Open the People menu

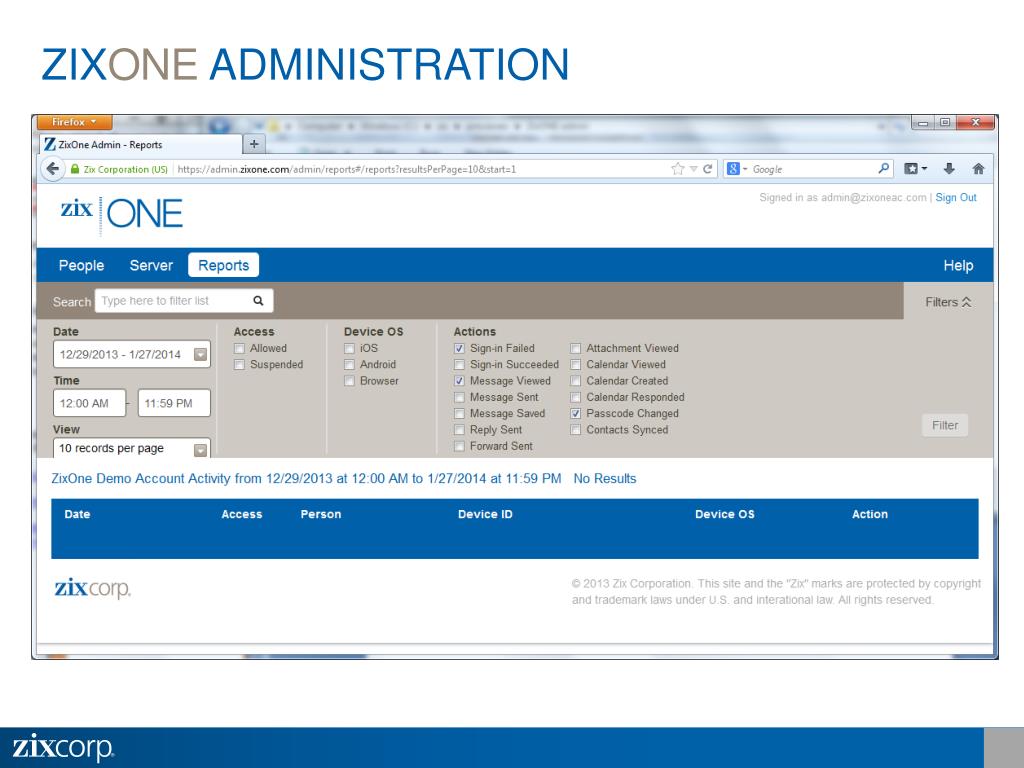(82, 265)
